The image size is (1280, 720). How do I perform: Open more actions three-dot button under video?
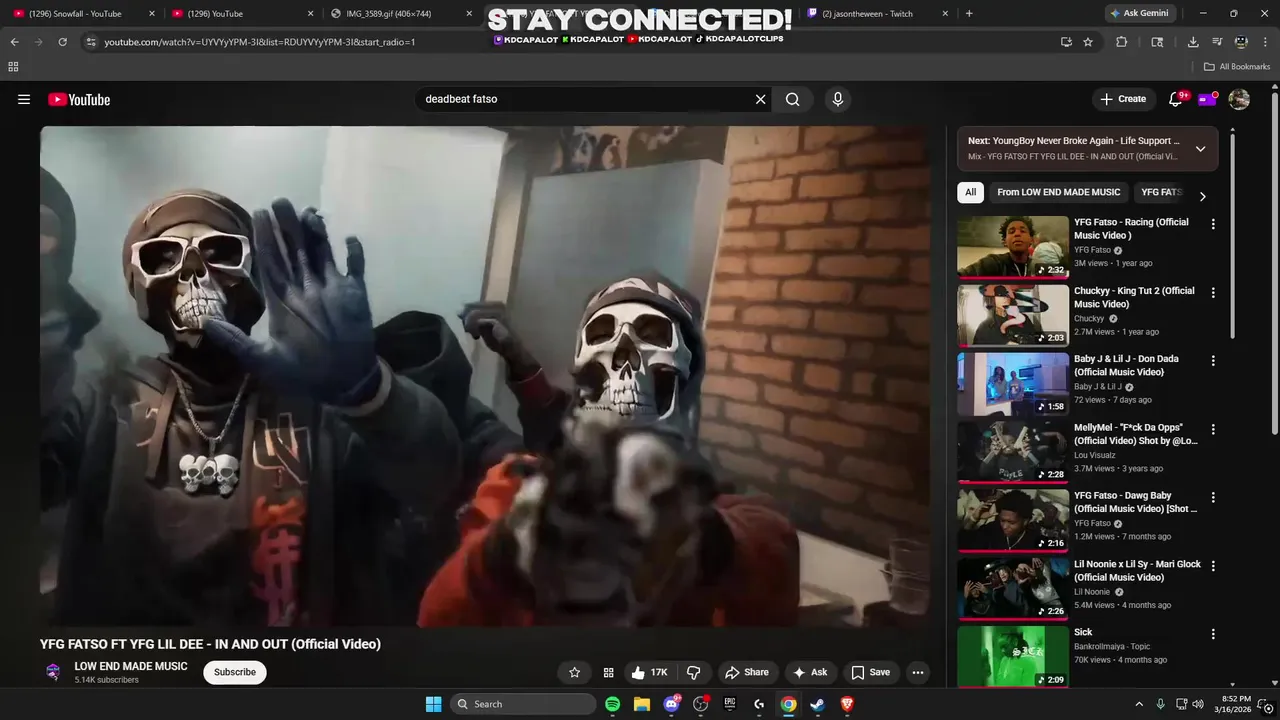[918, 672]
